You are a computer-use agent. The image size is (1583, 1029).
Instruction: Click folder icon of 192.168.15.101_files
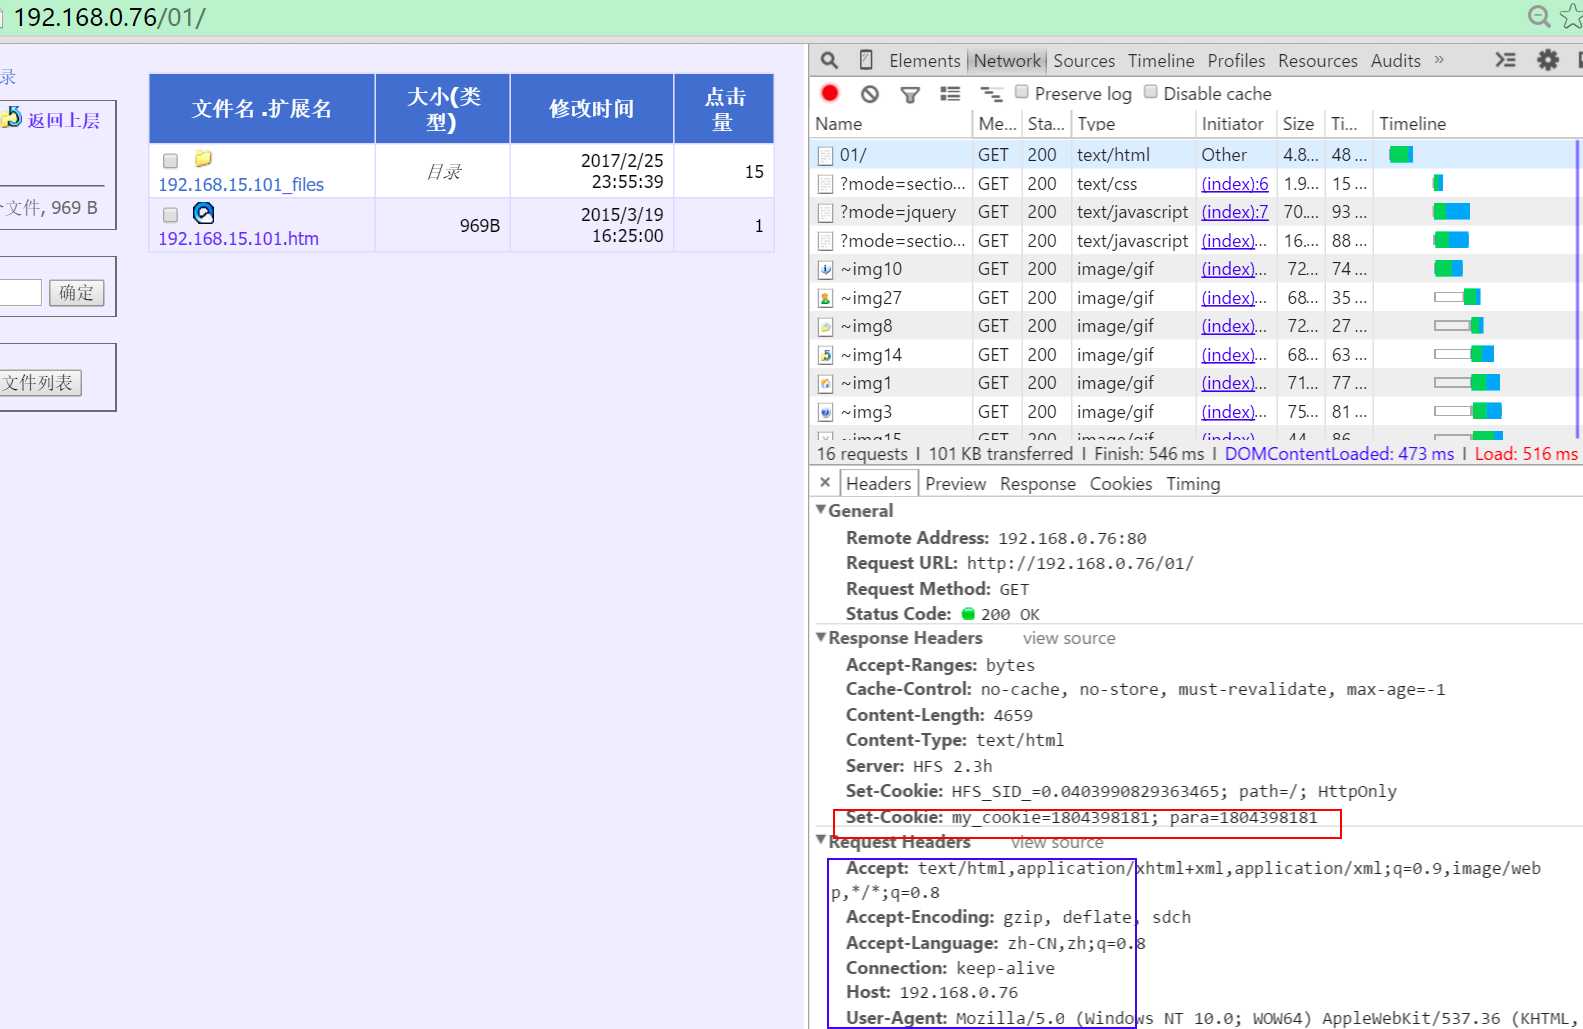click(203, 158)
